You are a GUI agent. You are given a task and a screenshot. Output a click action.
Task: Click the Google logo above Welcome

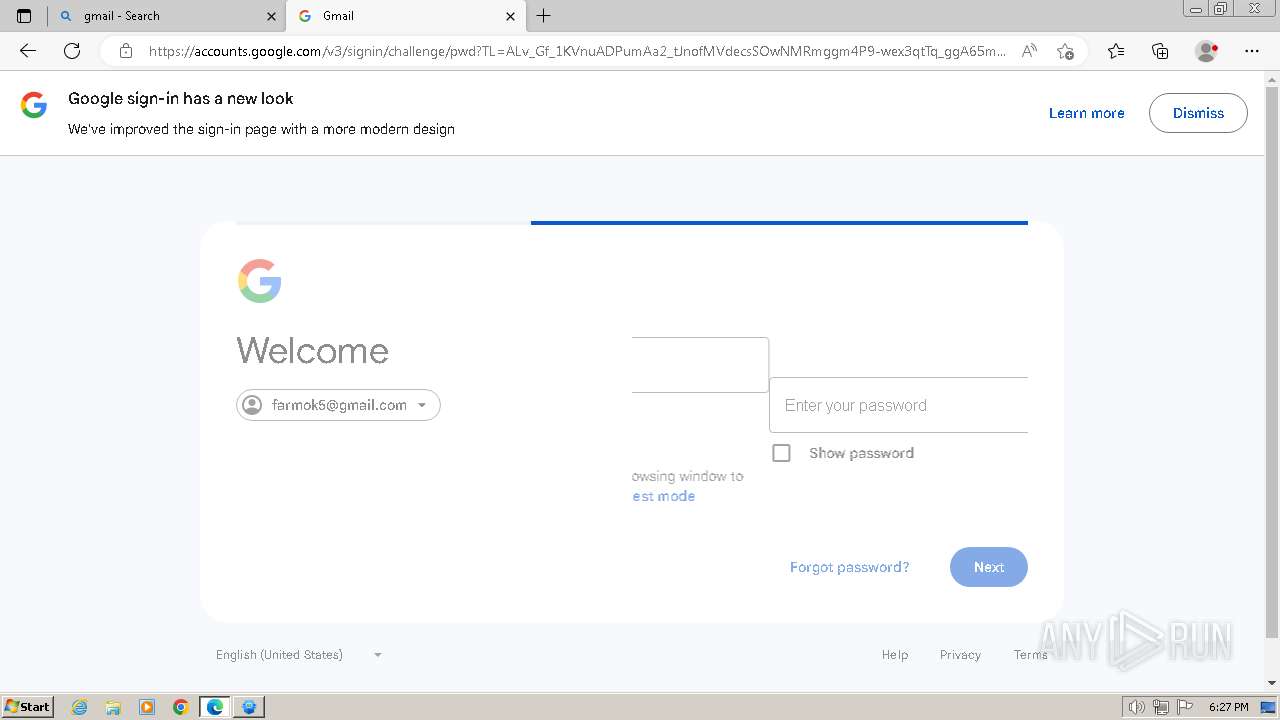(x=260, y=281)
